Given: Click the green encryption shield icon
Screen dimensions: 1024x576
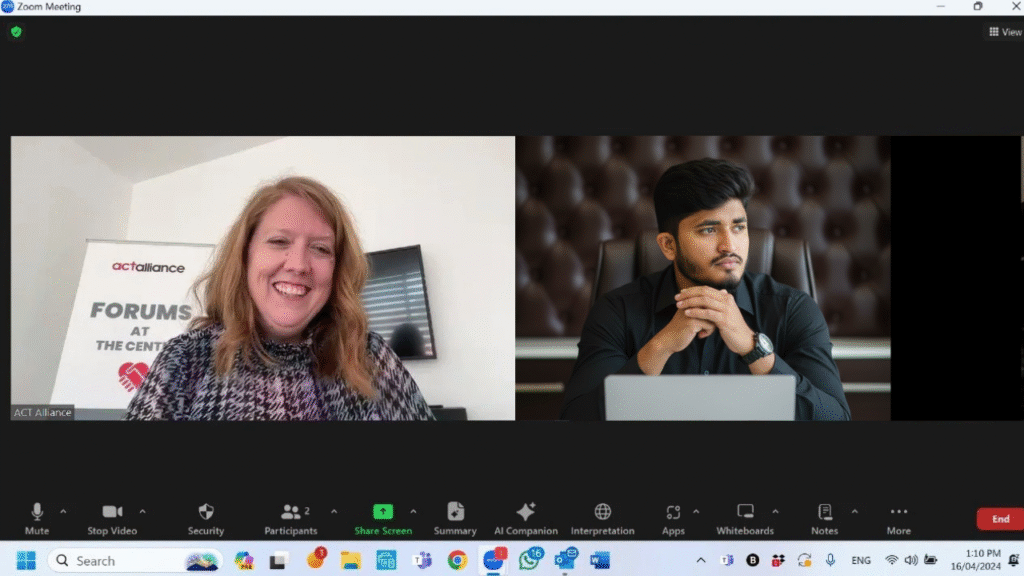Looking at the screenshot, I should (16, 32).
